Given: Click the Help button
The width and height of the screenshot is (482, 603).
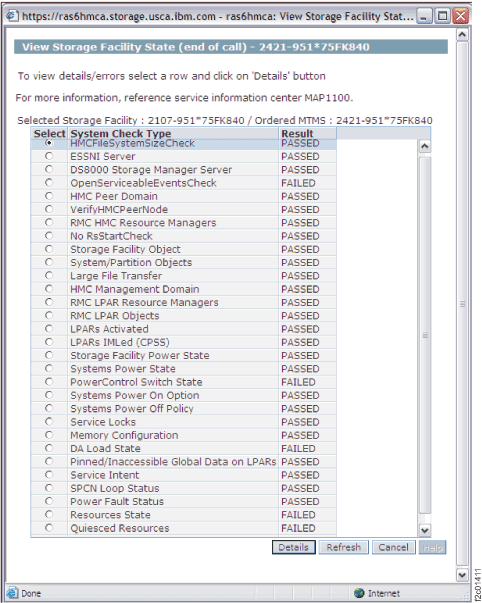Looking at the screenshot, I should pyautogui.click(x=433, y=547).
